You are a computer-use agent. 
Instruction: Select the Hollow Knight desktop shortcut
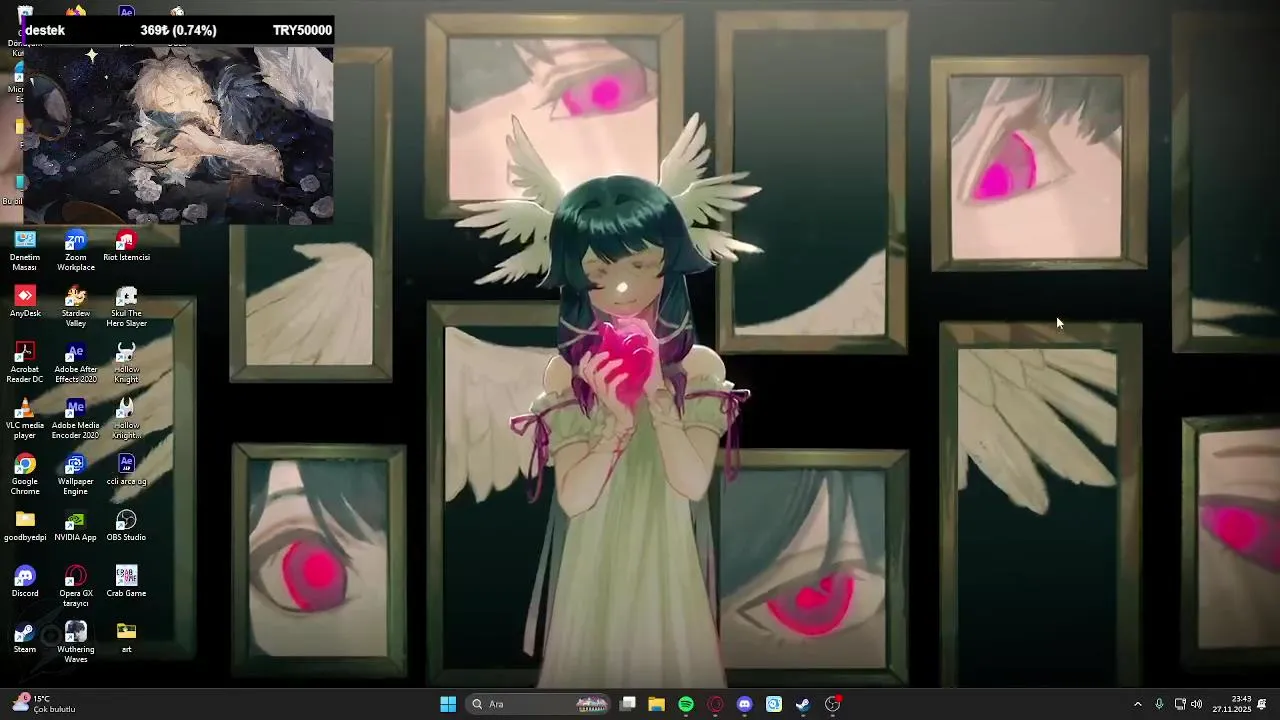coord(126,363)
